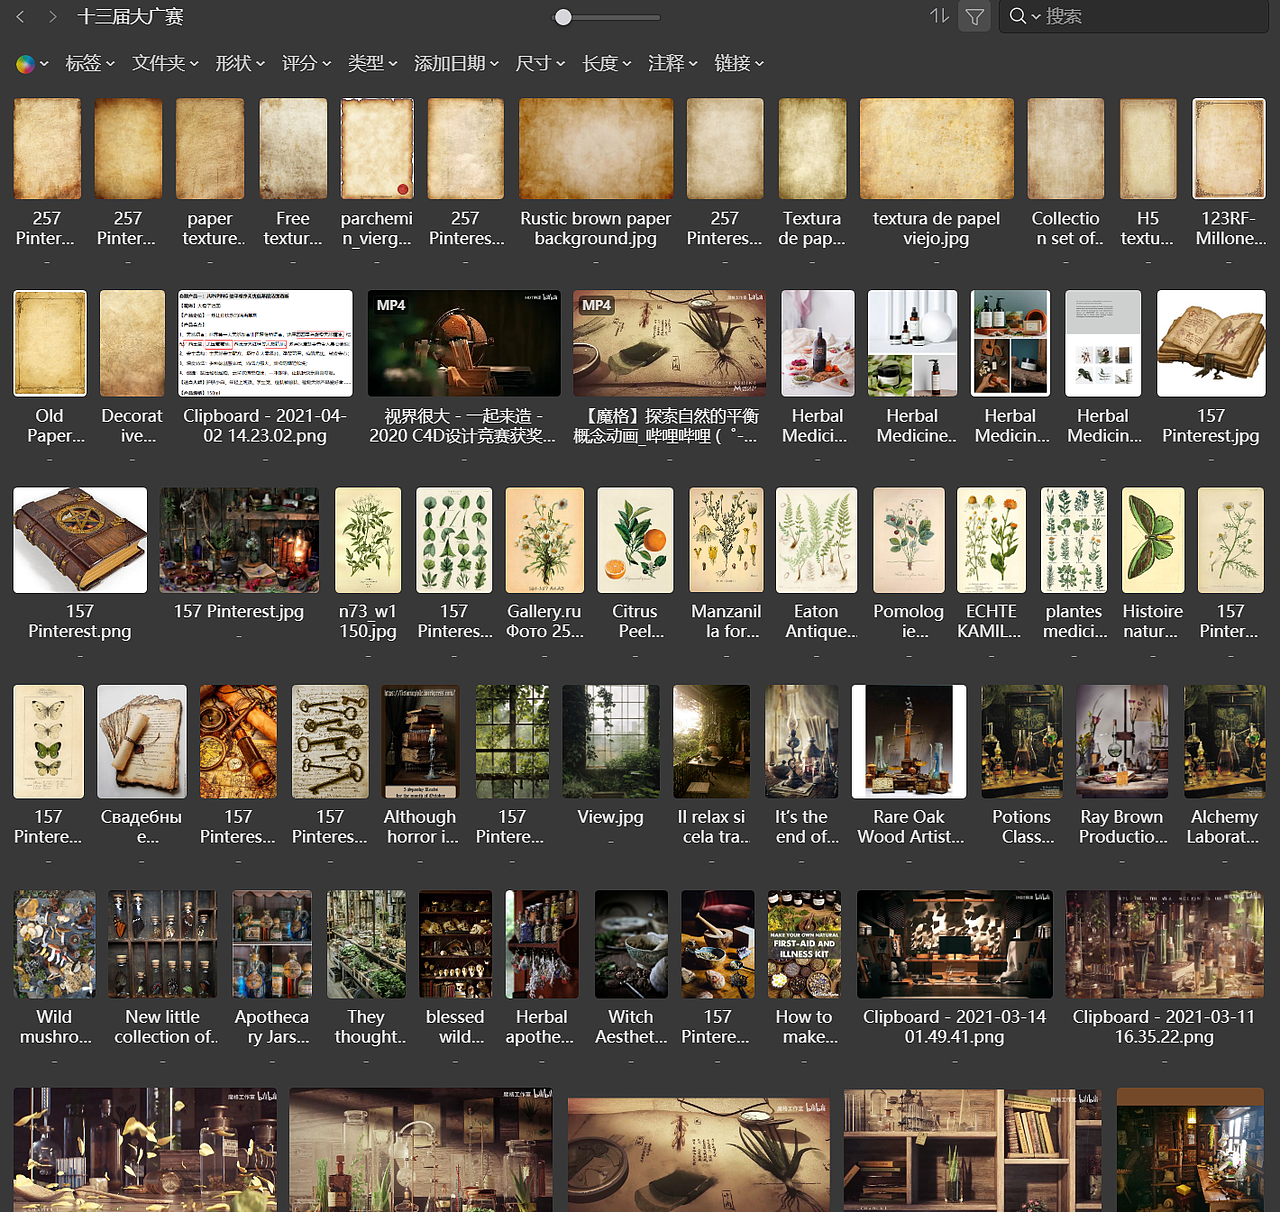Expand the 文件夹 filter dropdown
The width and height of the screenshot is (1280, 1212).
(165, 63)
